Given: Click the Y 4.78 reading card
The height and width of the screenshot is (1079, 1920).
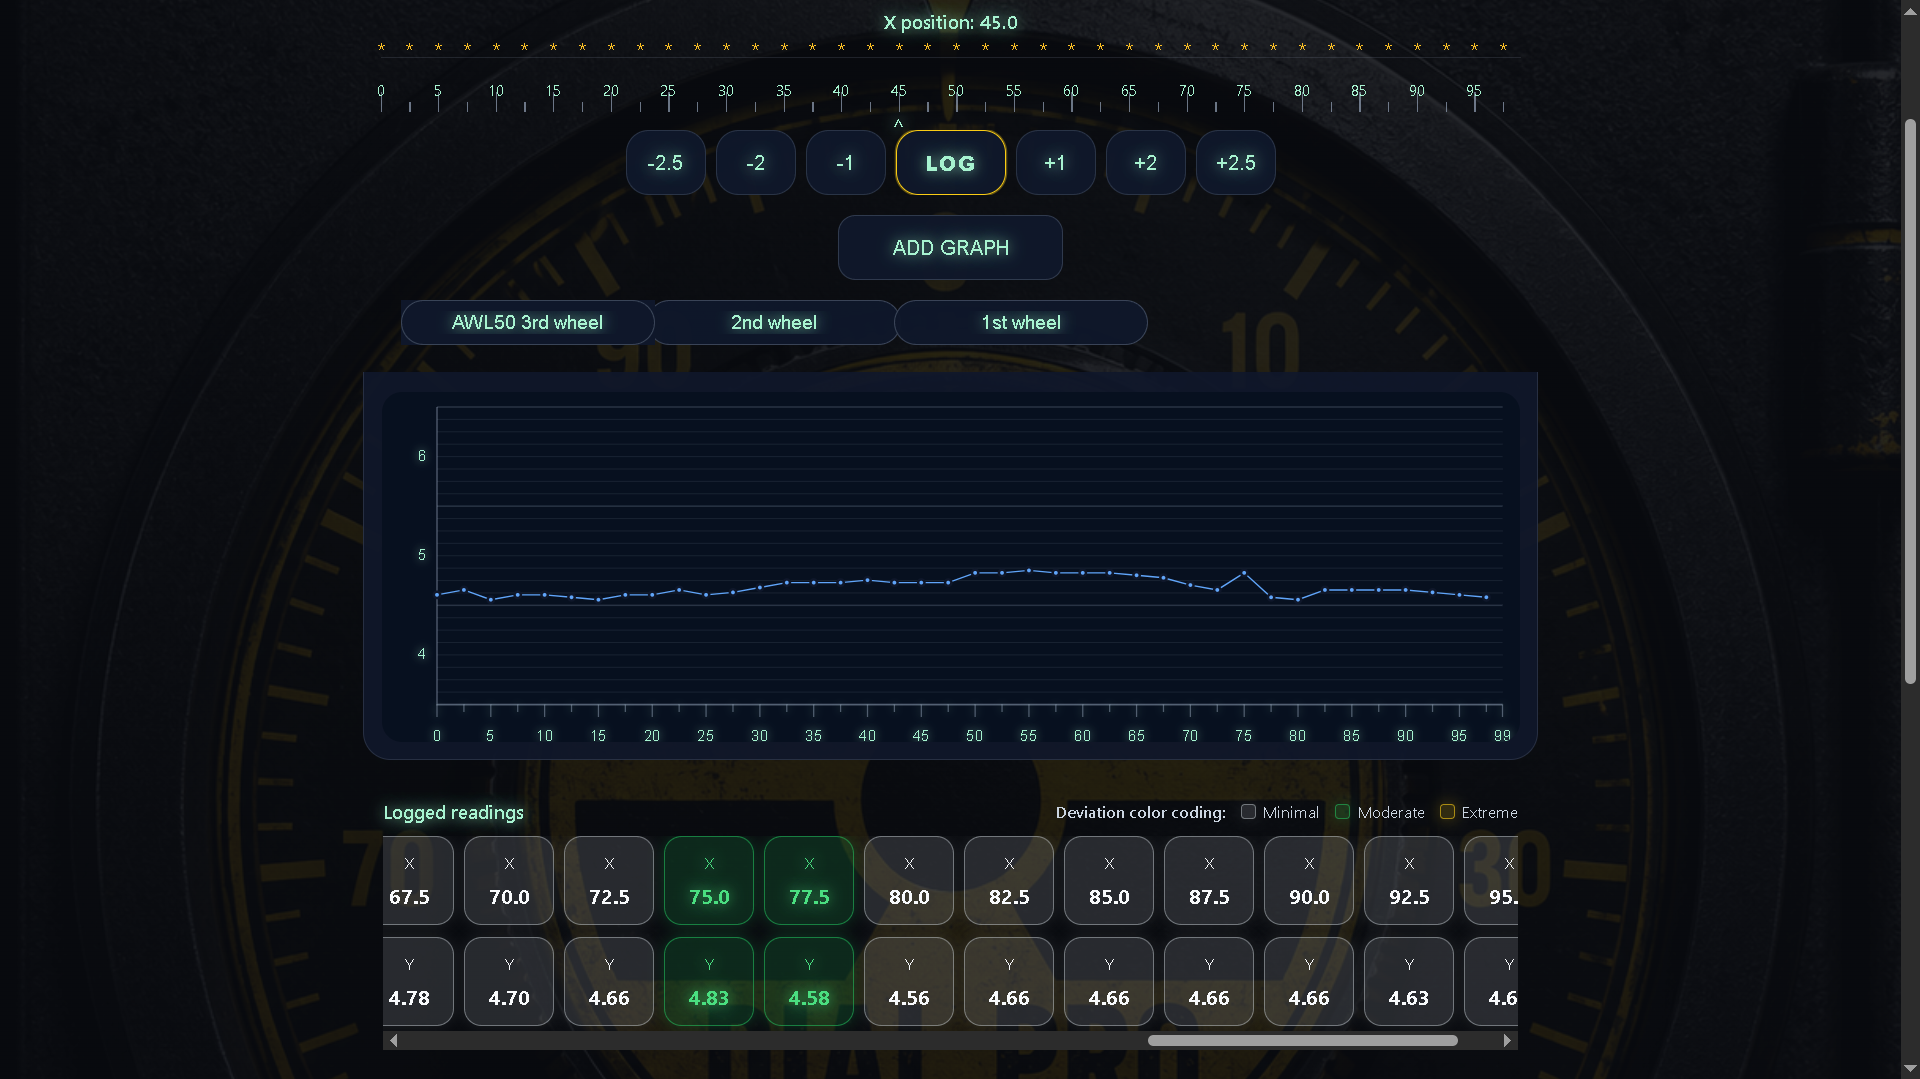Looking at the screenshot, I should (x=418, y=982).
